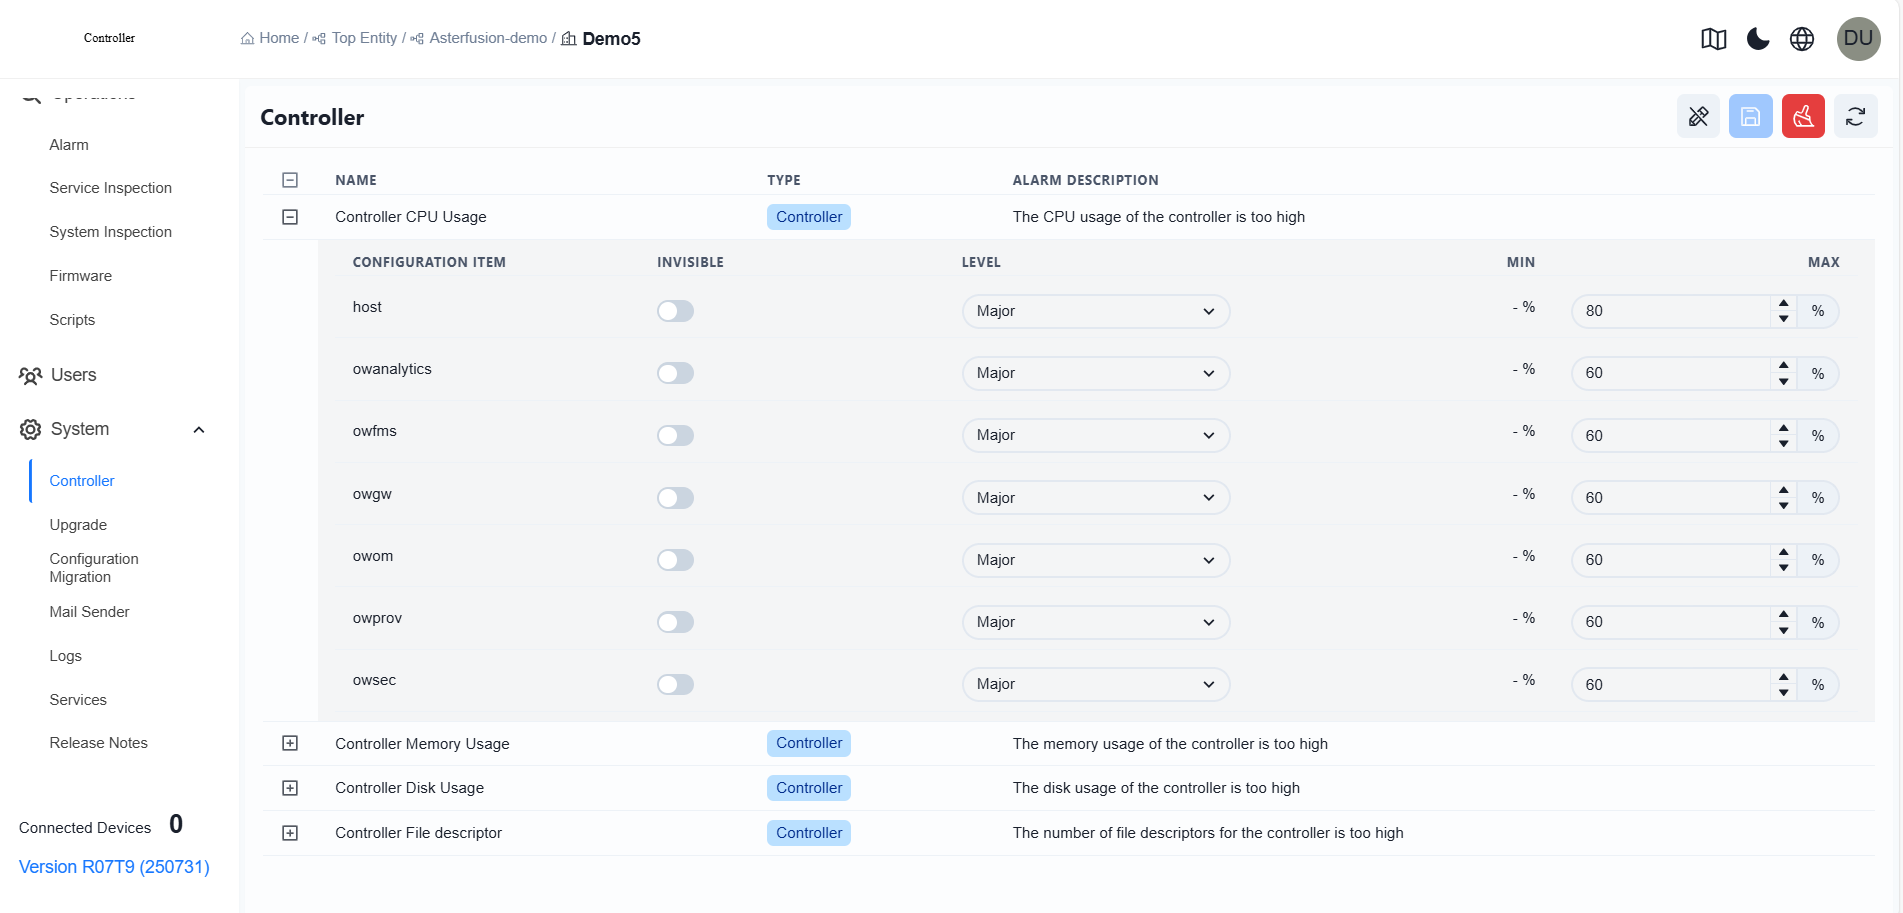
Task: Open the Users sidebar section
Action: click(x=74, y=375)
